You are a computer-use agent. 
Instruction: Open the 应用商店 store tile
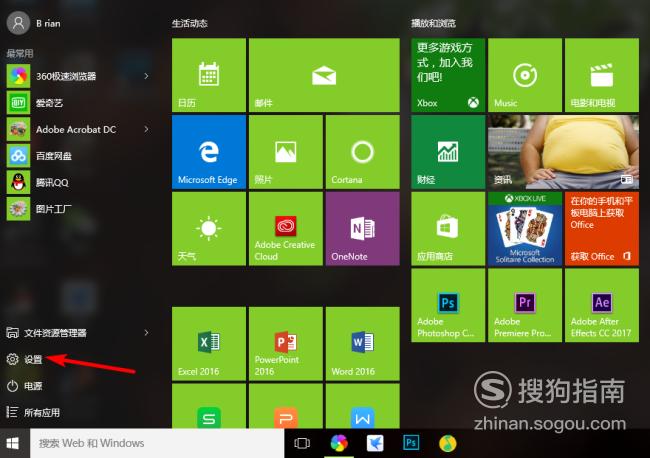pyautogui.click(x=448, y=228)
